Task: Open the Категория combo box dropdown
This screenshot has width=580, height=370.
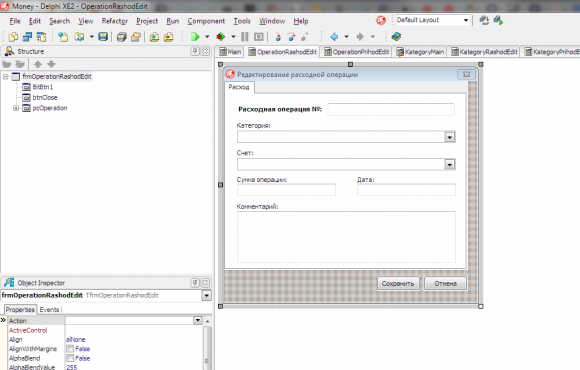Action: pos(449,137)
